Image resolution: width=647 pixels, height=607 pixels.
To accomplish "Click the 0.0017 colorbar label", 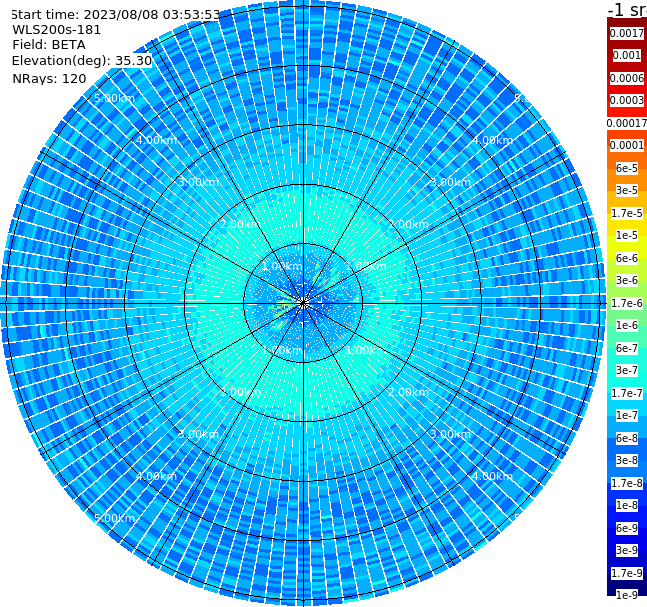I will click(626, 33).
